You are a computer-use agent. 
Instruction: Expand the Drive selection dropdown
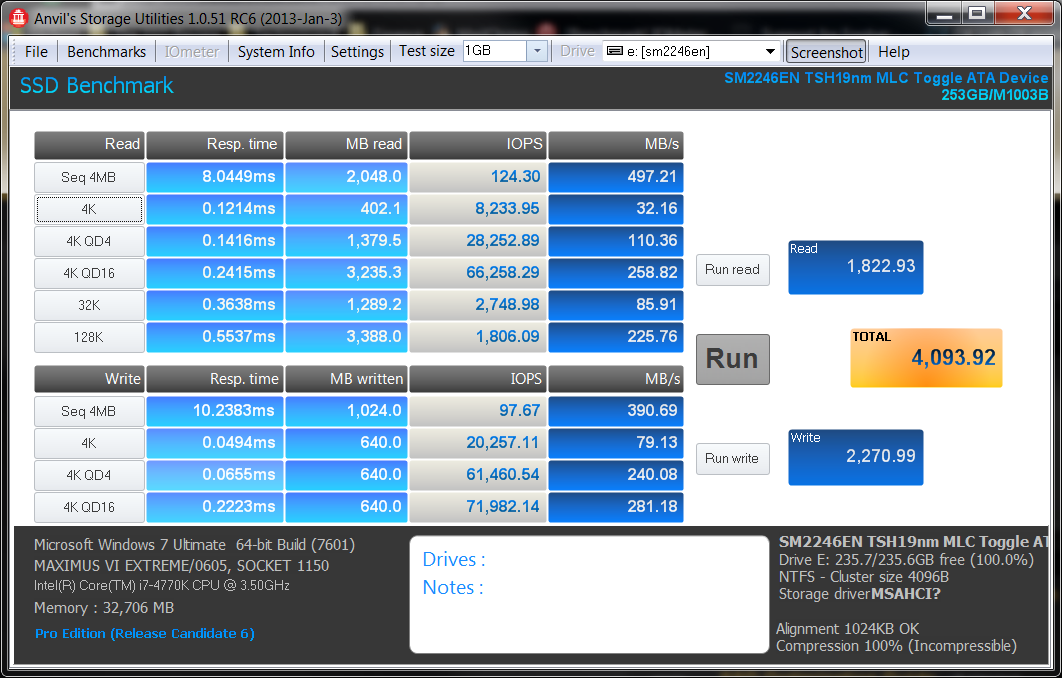(770, 52)
